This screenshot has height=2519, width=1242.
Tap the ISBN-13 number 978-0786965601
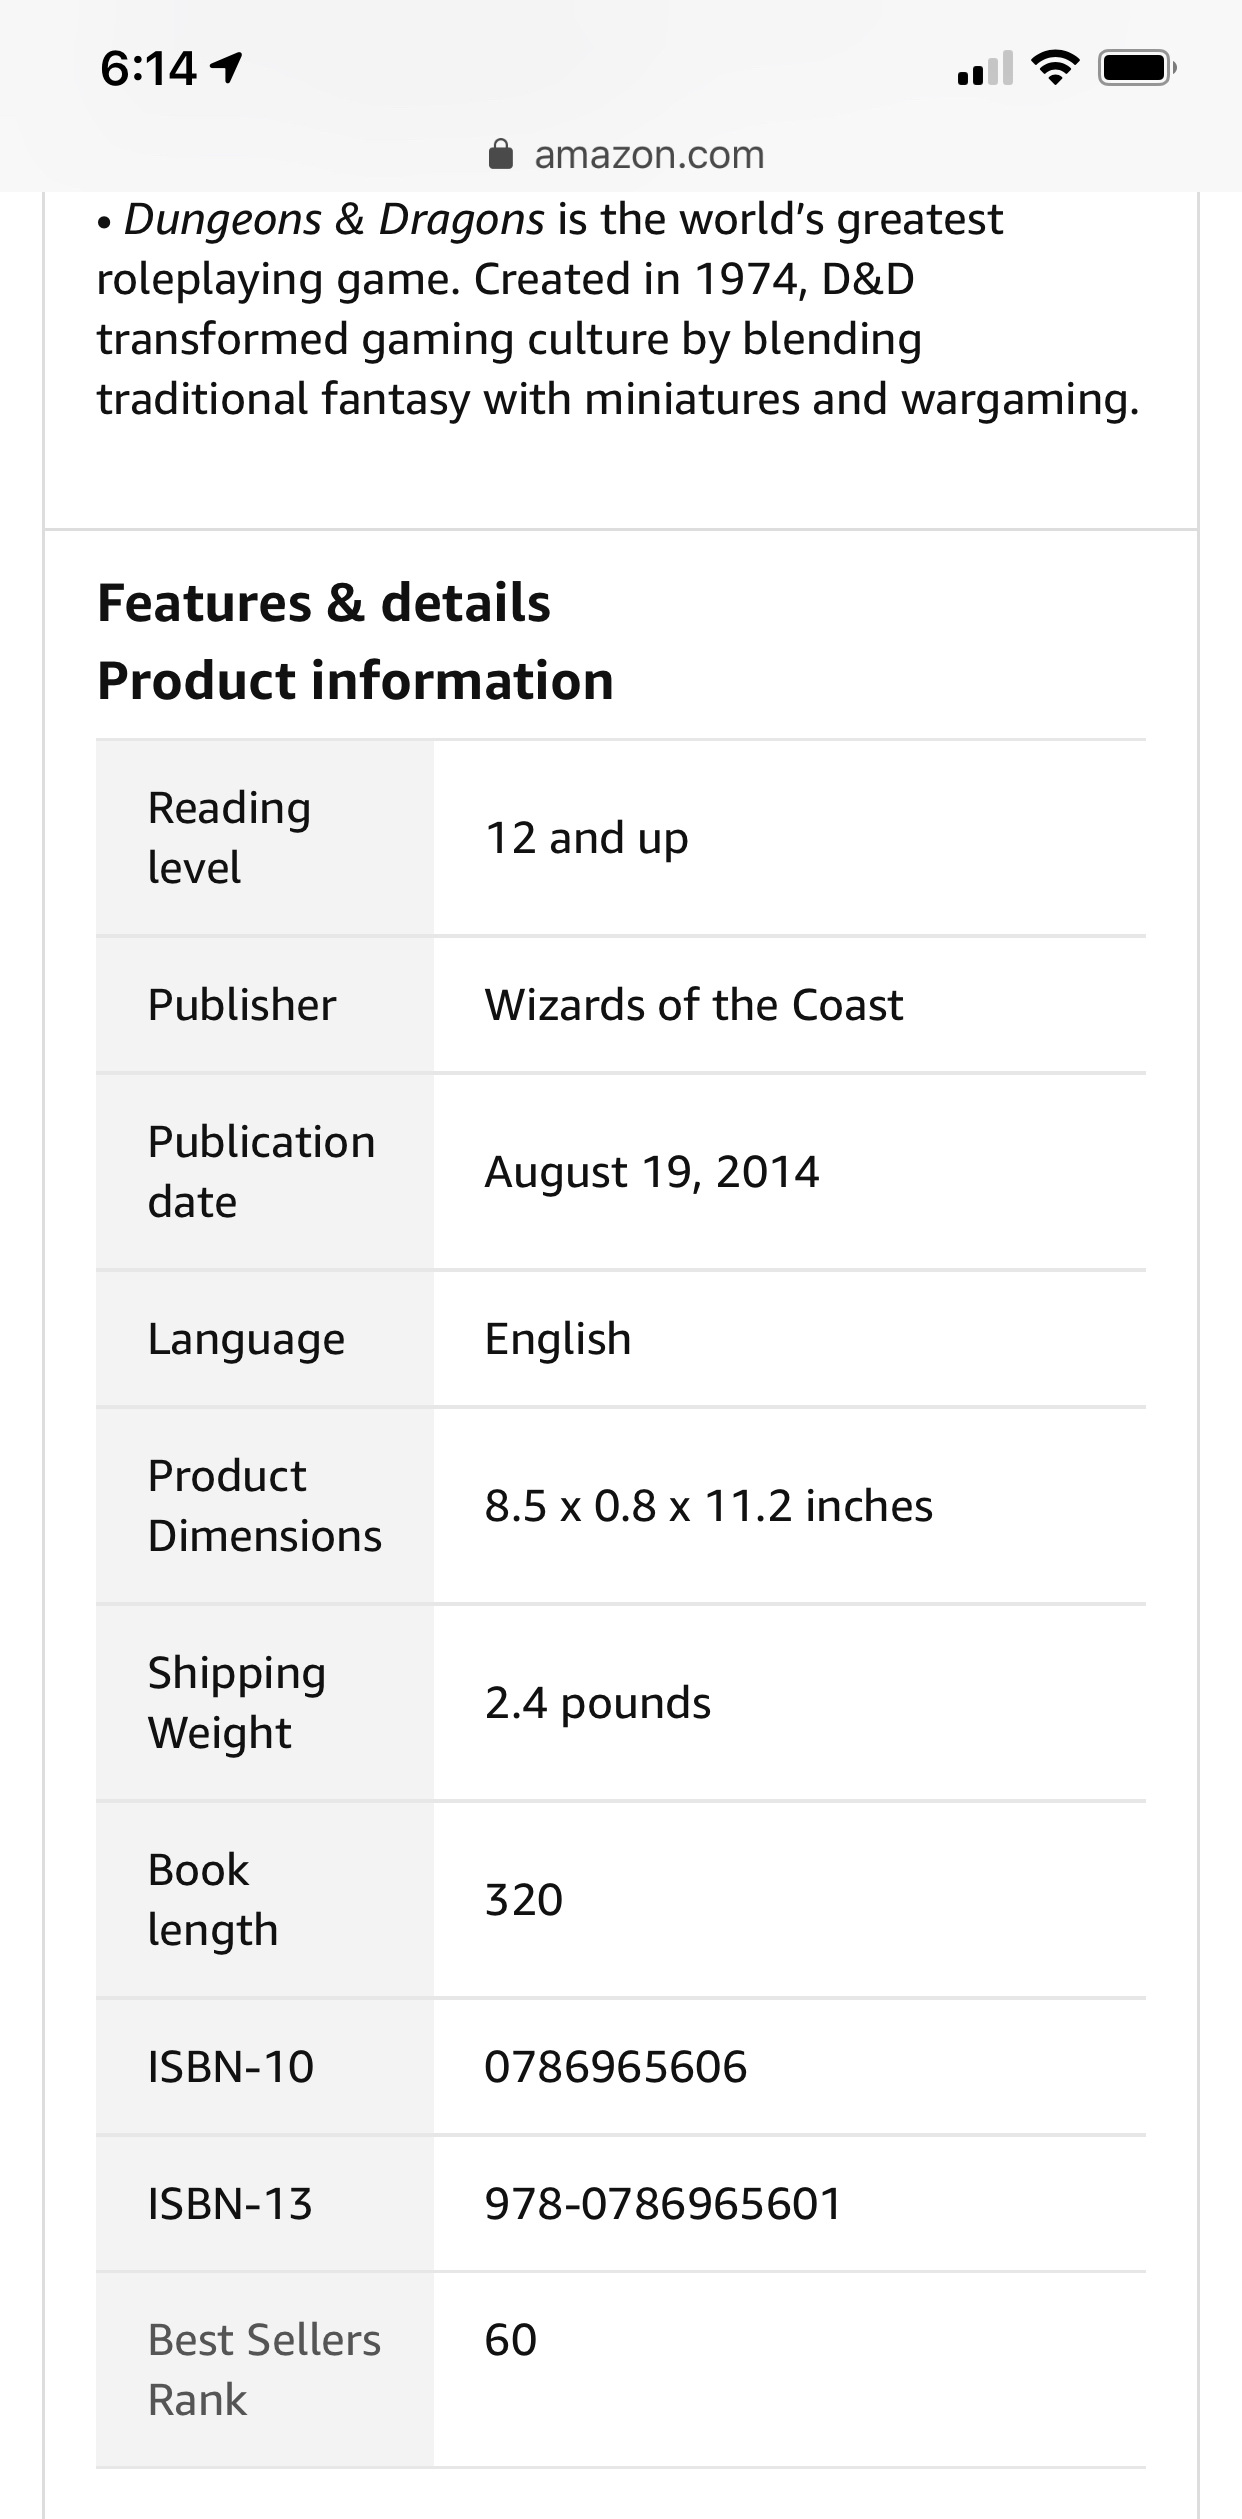663,2204
